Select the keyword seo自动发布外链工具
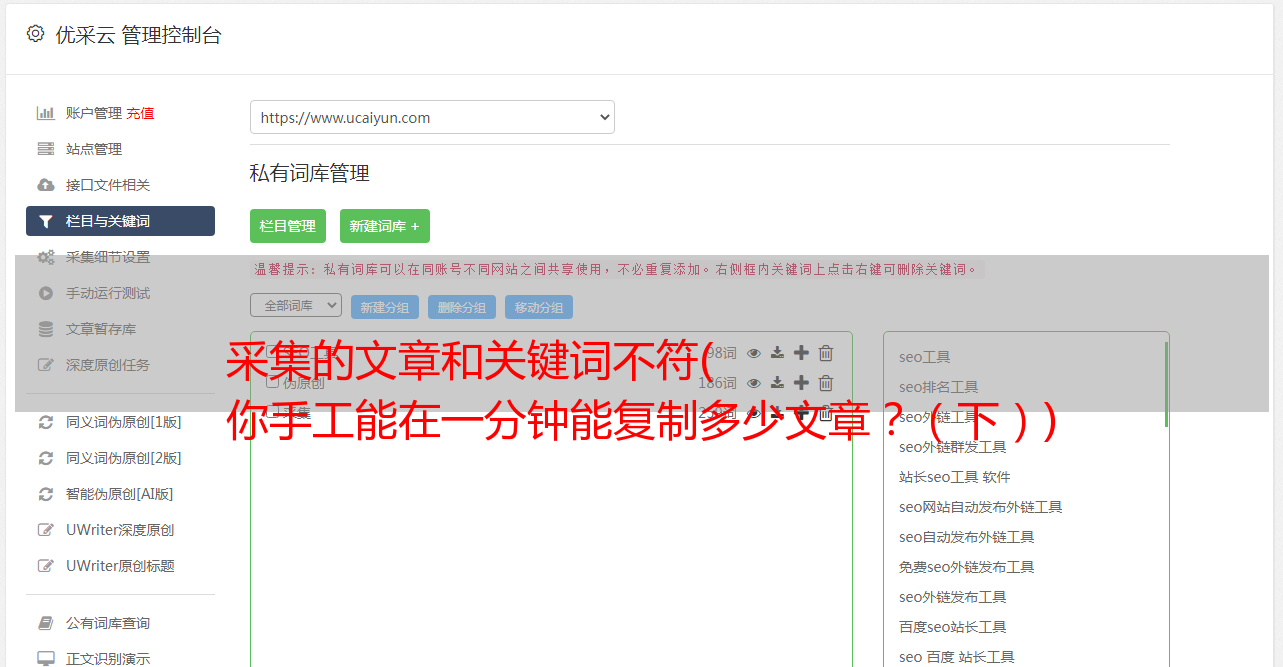This screenshot has width=1283, height=667. click(x=966, y=537)
